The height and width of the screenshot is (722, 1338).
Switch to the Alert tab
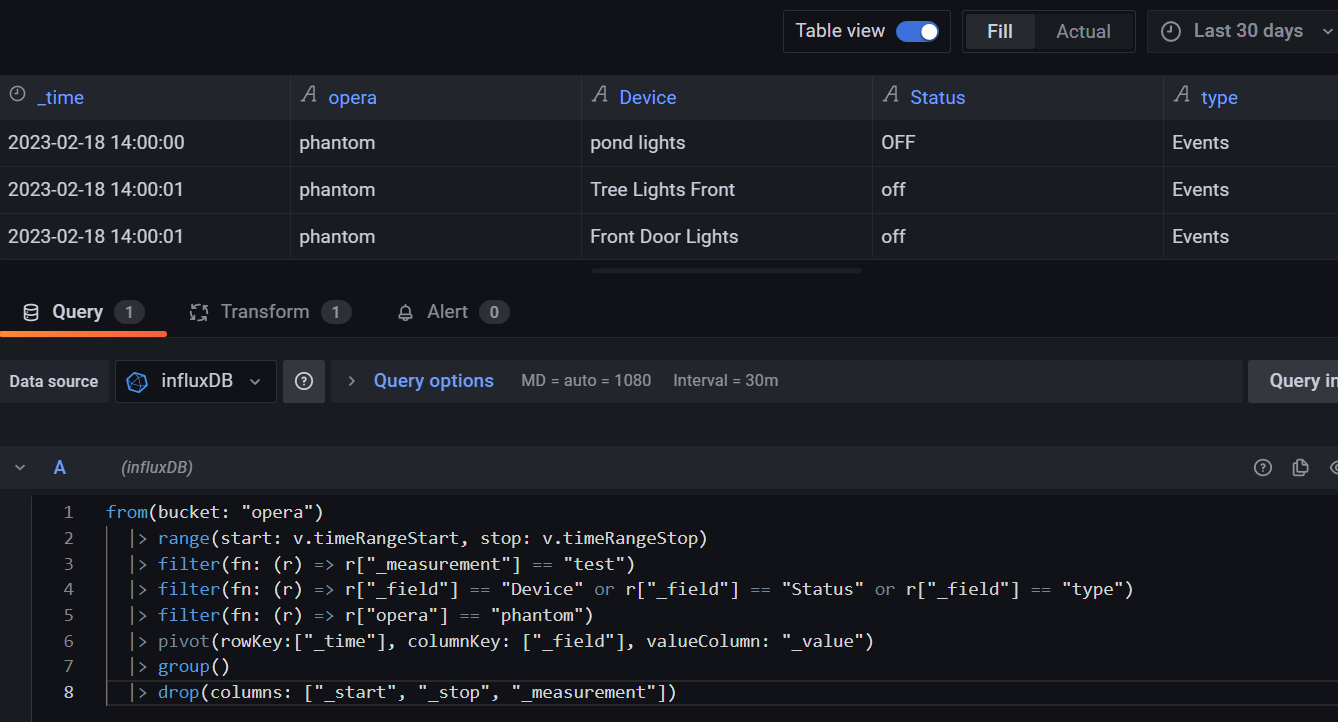pyautogui.click(x=447, y=312)
